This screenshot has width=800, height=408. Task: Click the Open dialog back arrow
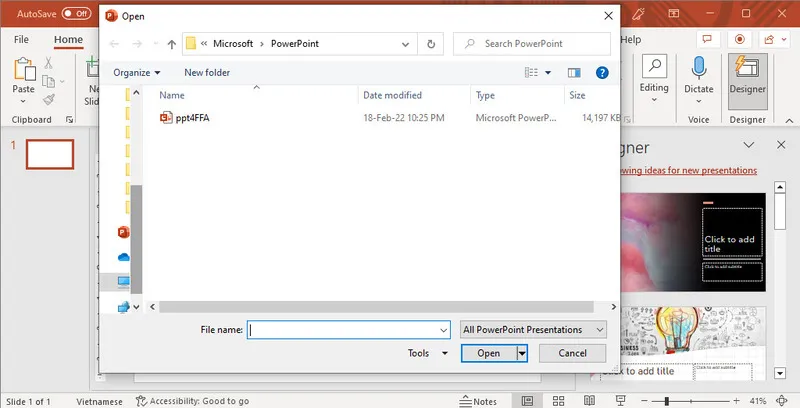(114, 44)
